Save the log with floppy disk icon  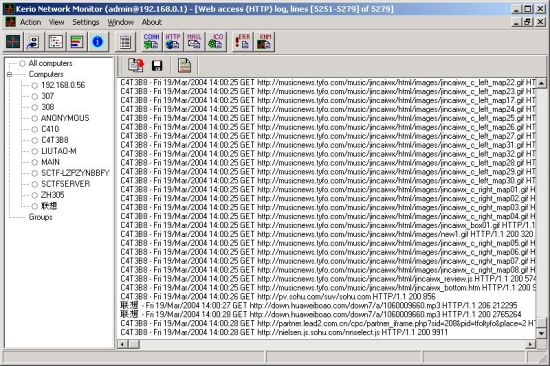(157, 66)
